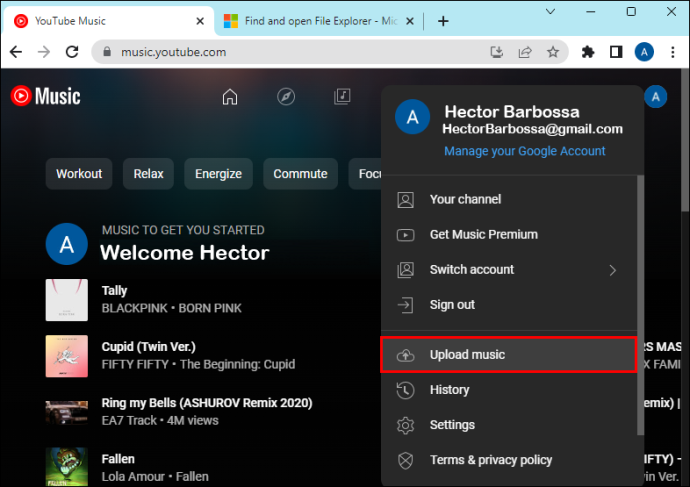Open Cupid (Twin Ver.) thumbnail
The image size is (690, 487).
point(67,356)
